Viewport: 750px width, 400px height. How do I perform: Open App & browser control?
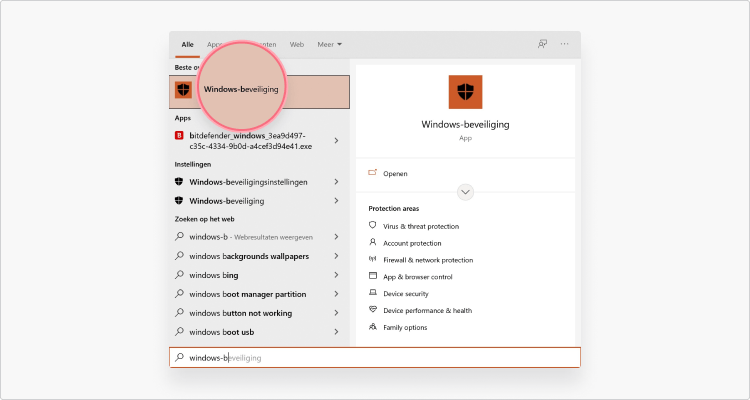(418, 277)
